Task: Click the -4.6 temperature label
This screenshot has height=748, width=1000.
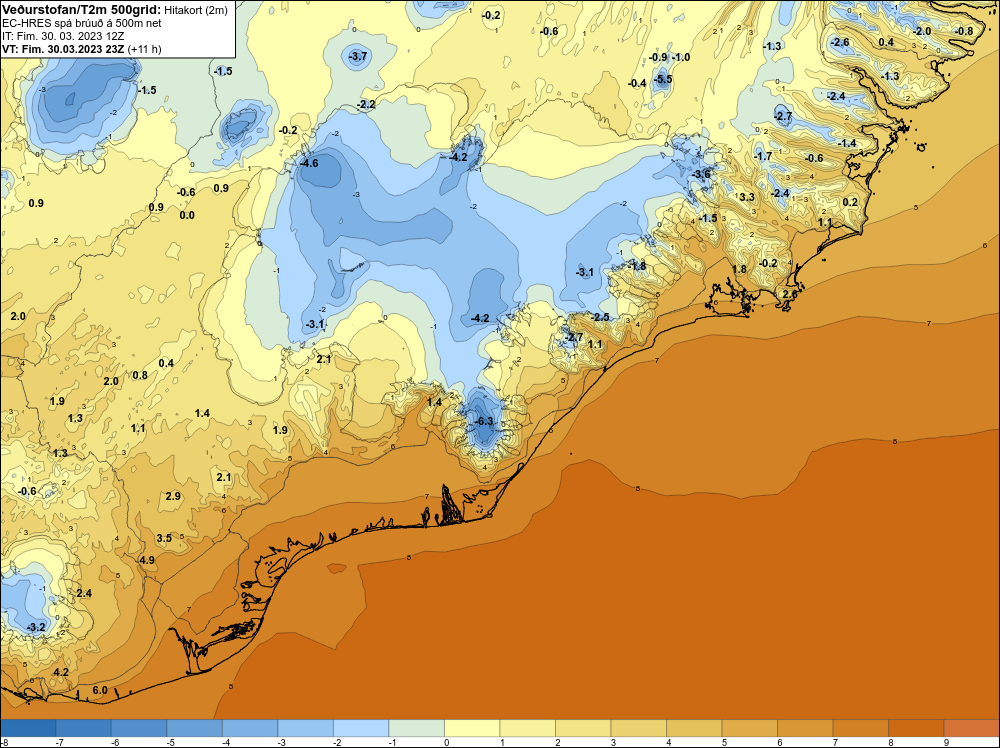Action: 309,163
